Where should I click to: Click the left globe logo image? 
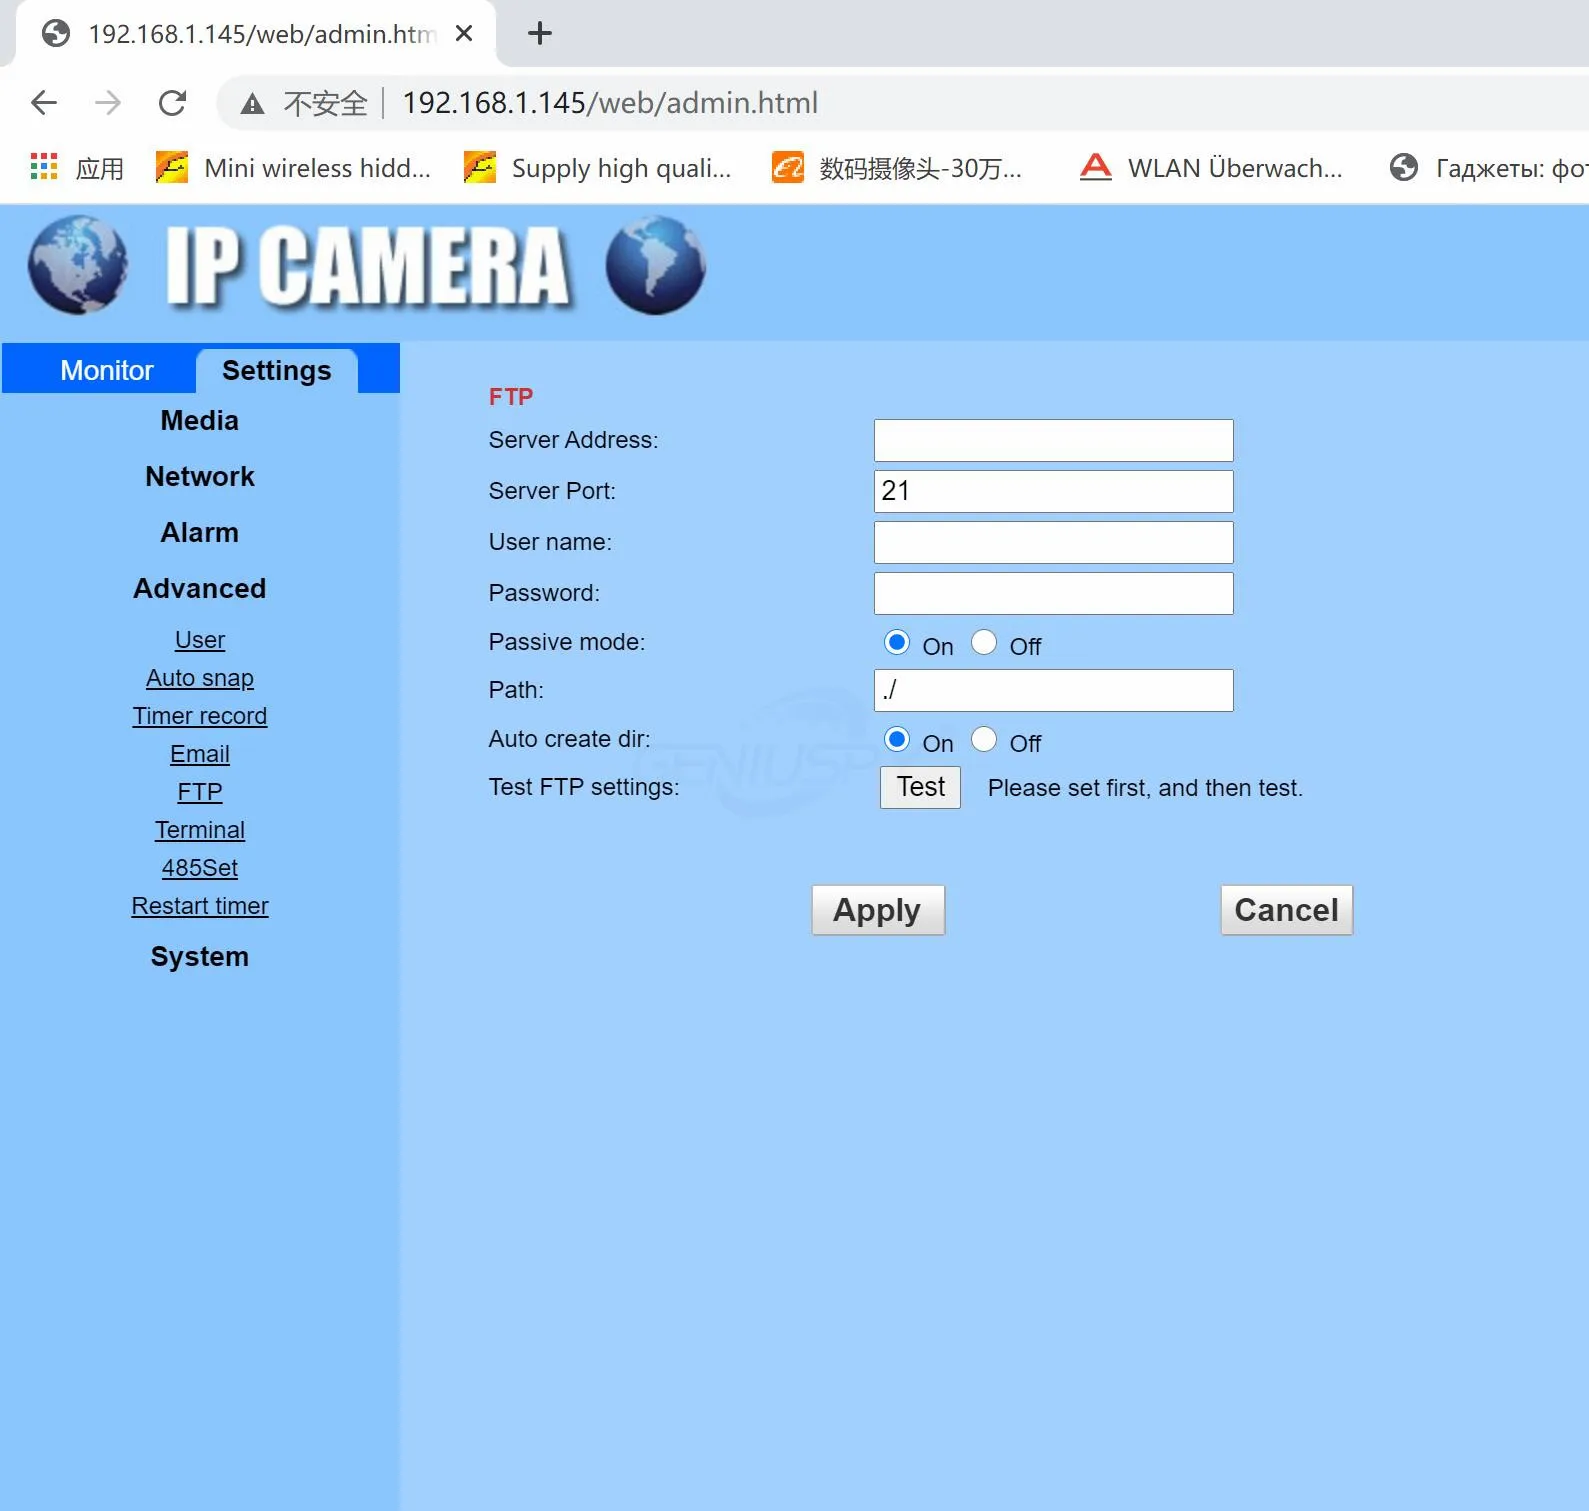pos(77,265)
